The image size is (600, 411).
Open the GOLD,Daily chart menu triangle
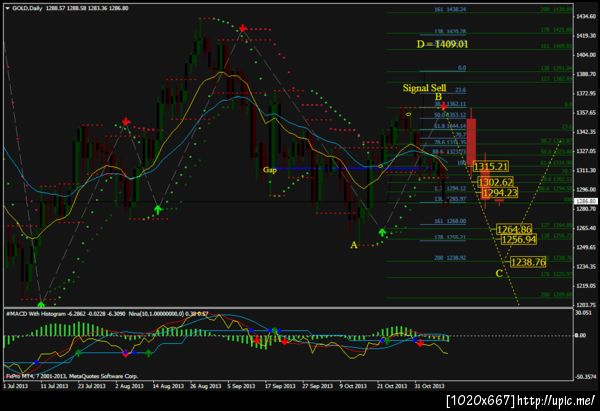8,8
